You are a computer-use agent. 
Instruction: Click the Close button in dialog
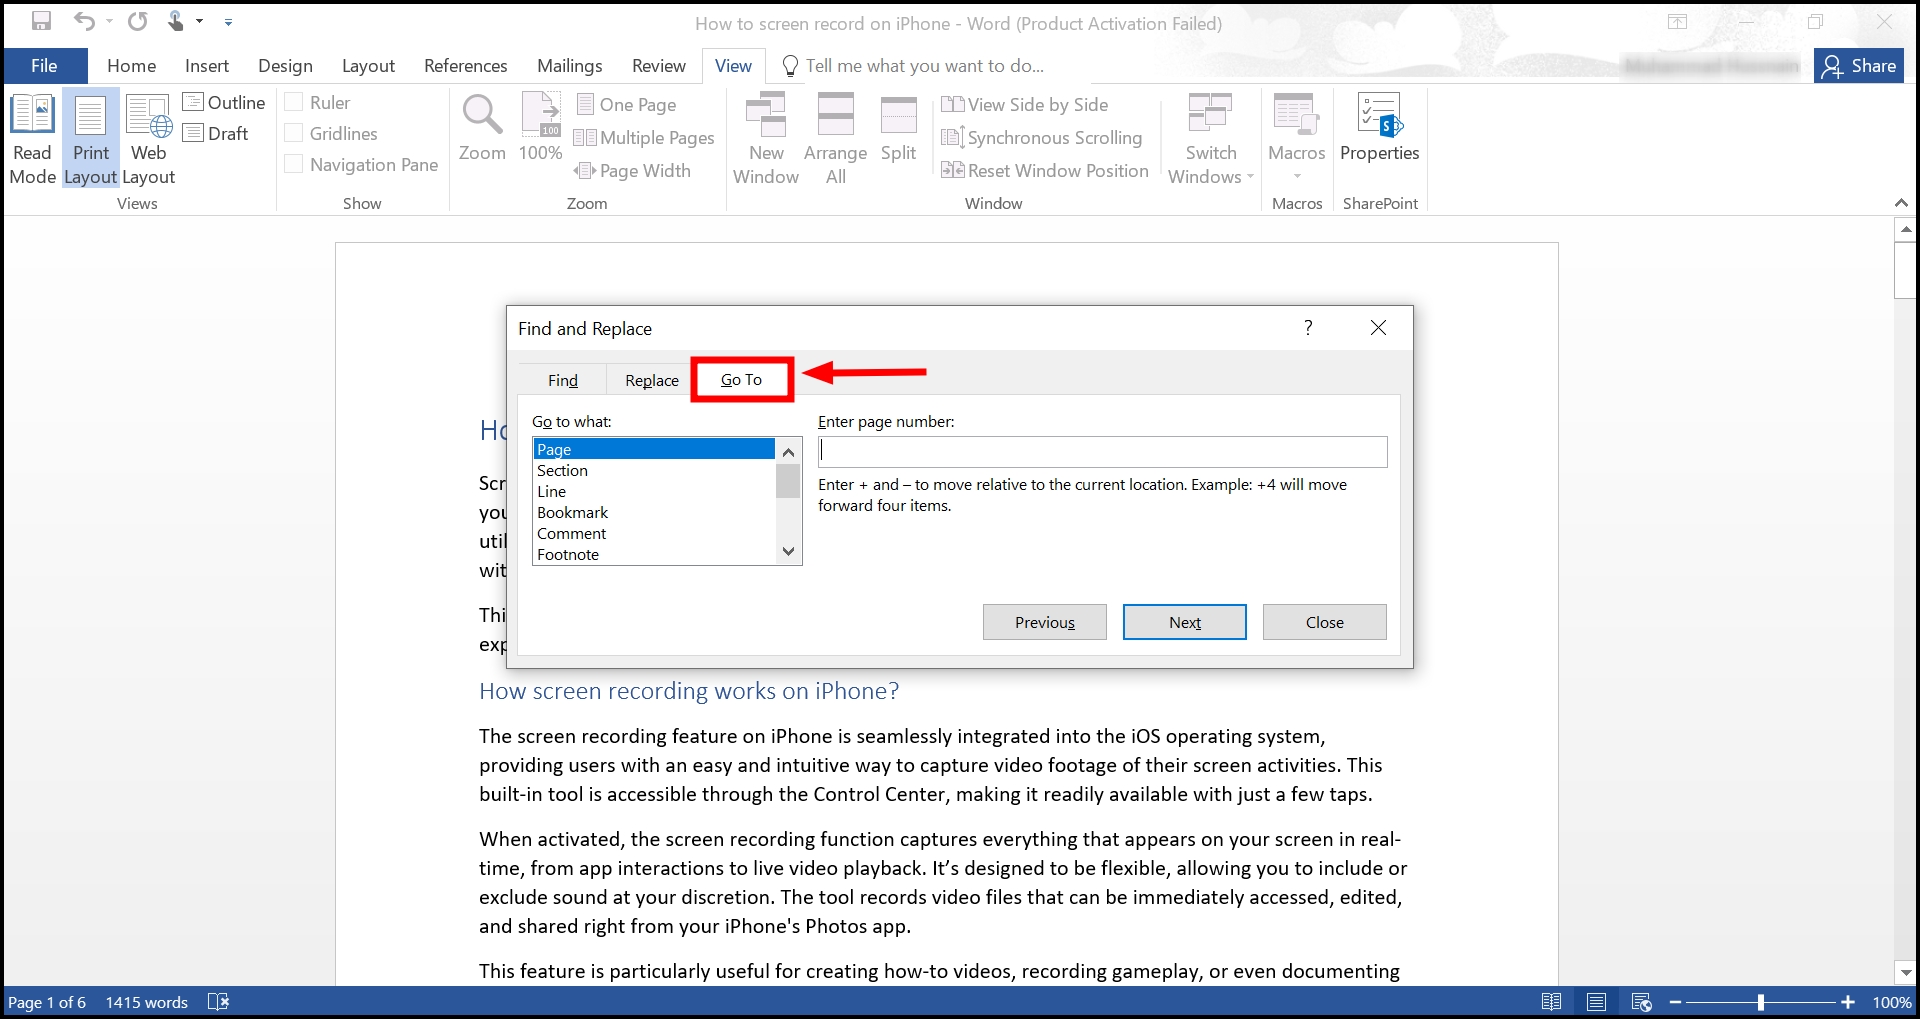click(1325, 622)
